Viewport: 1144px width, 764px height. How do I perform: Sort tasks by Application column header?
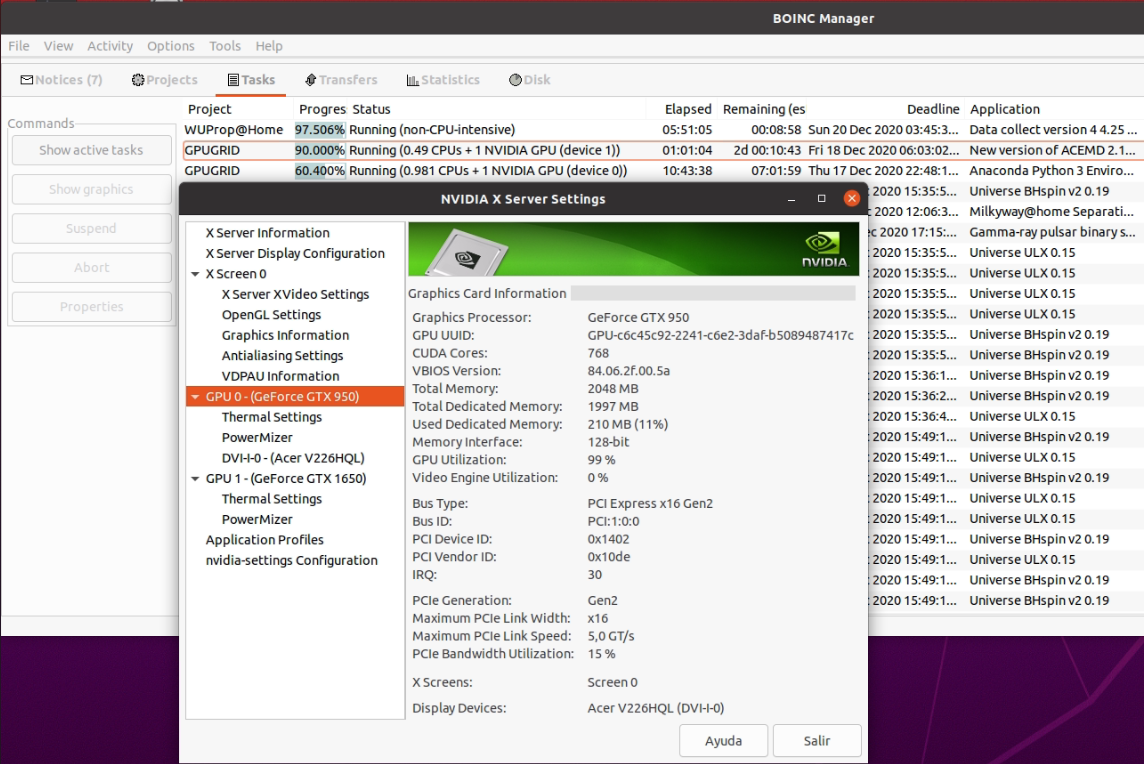[1054, 109]
